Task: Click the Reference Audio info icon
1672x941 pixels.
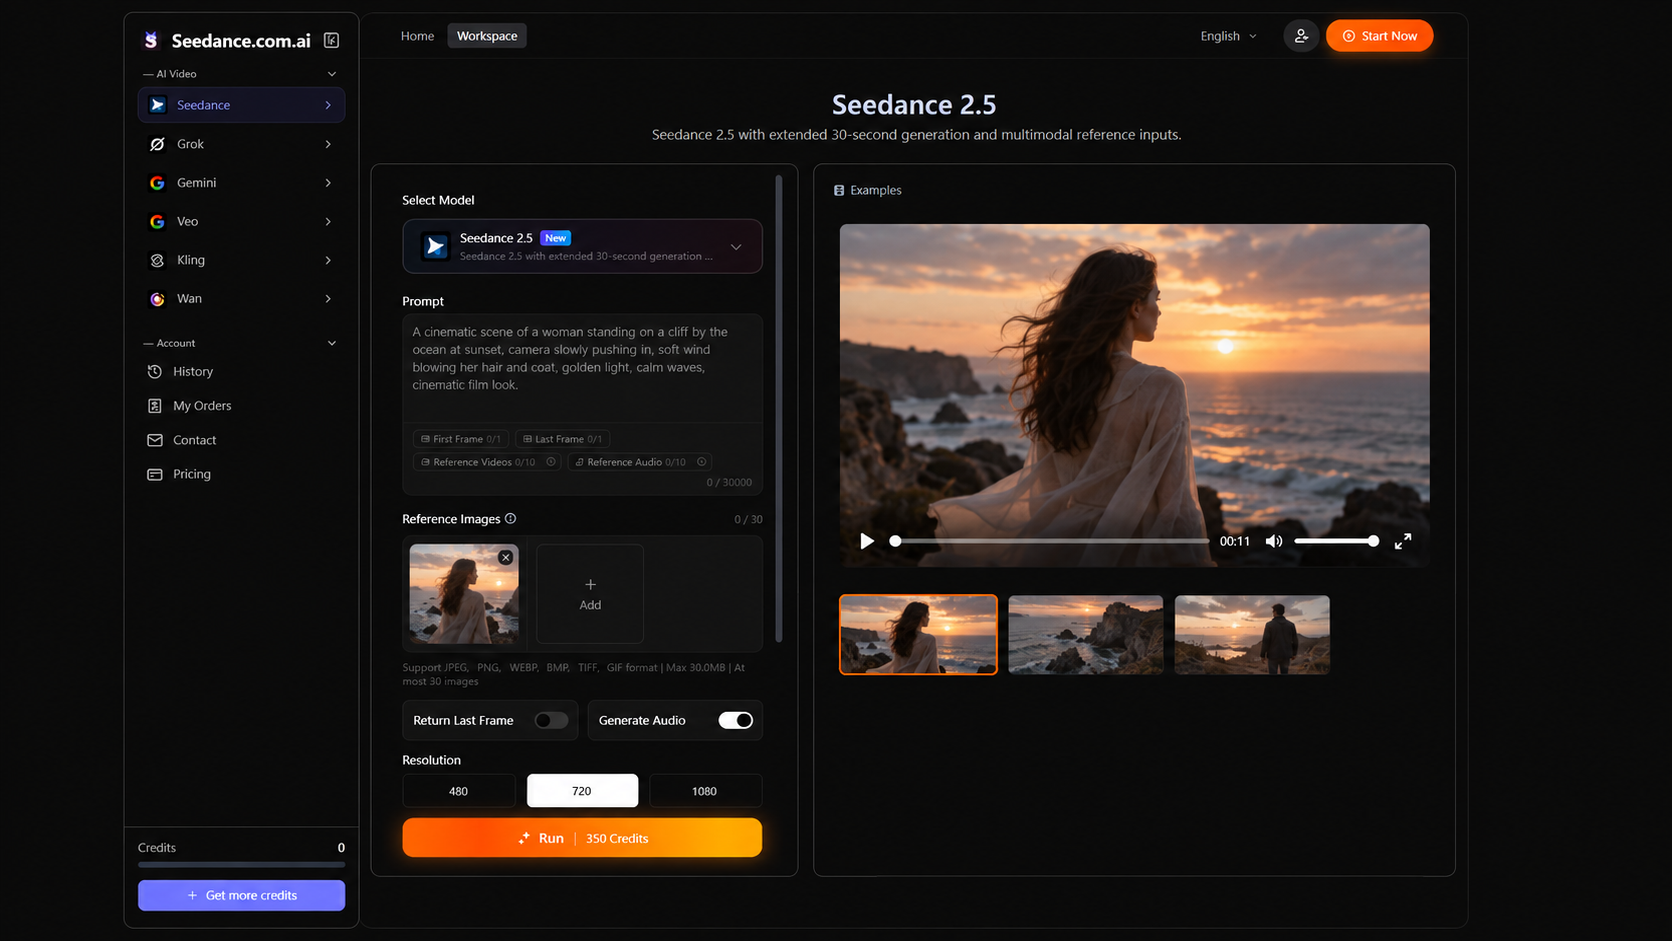Action: pyautogui.click(x=702, y=462)
